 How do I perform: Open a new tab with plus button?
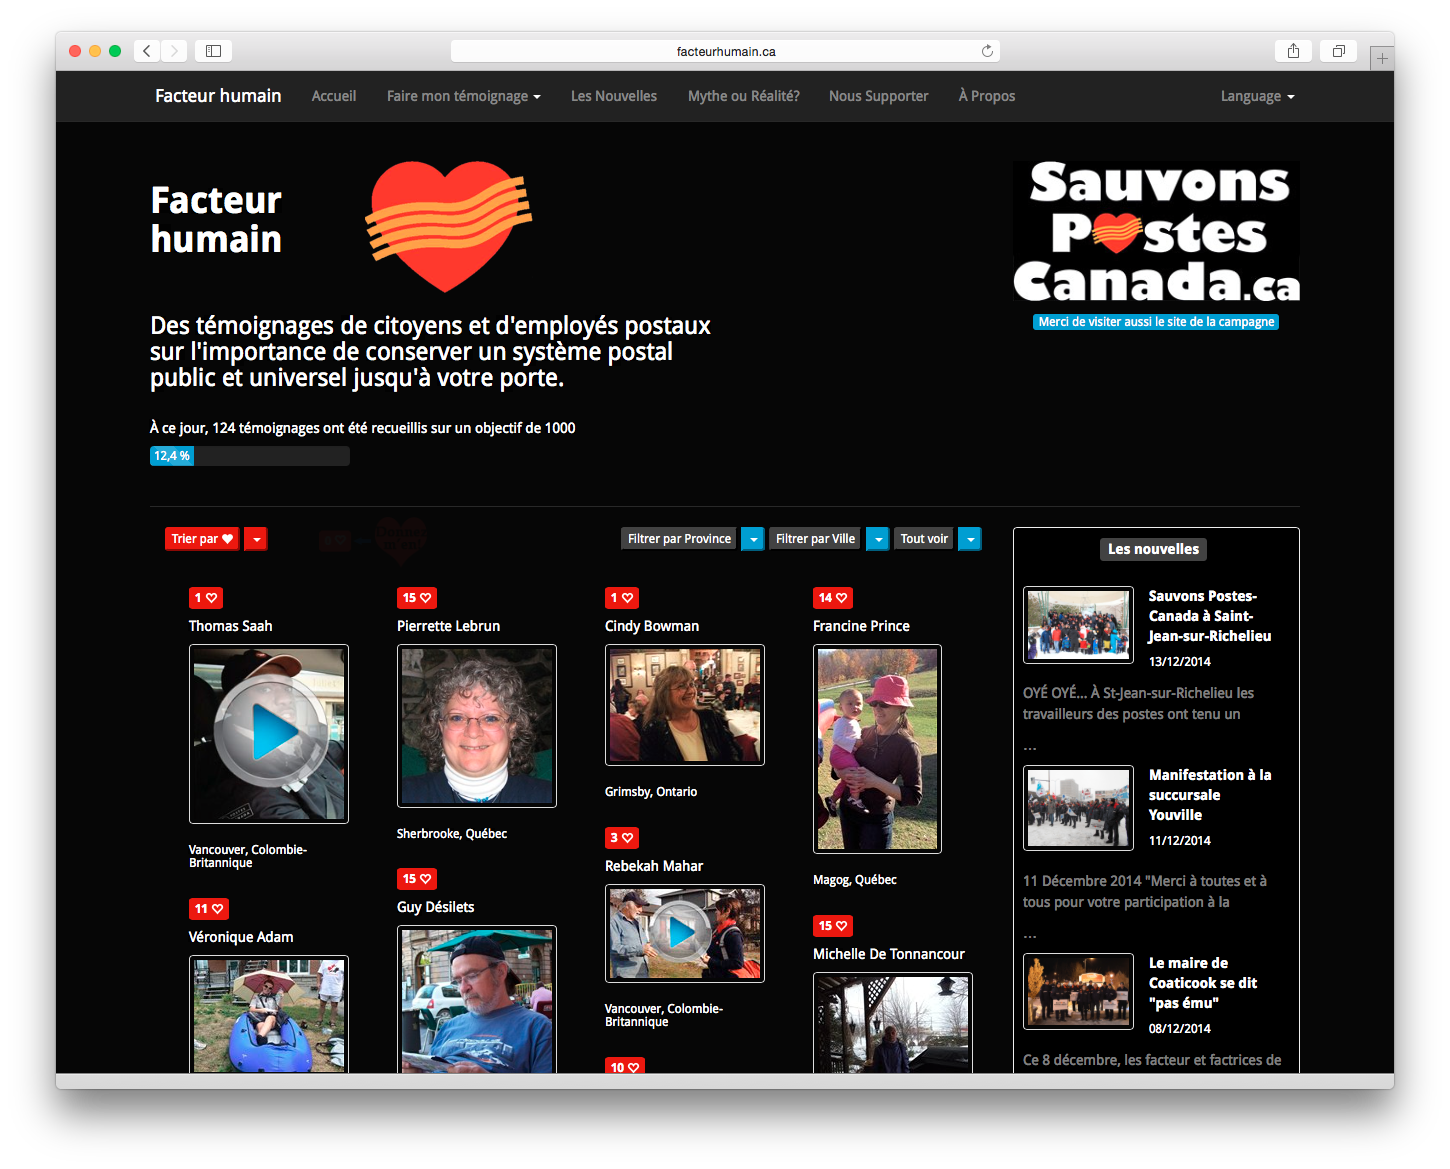(x=1382, y=59)
